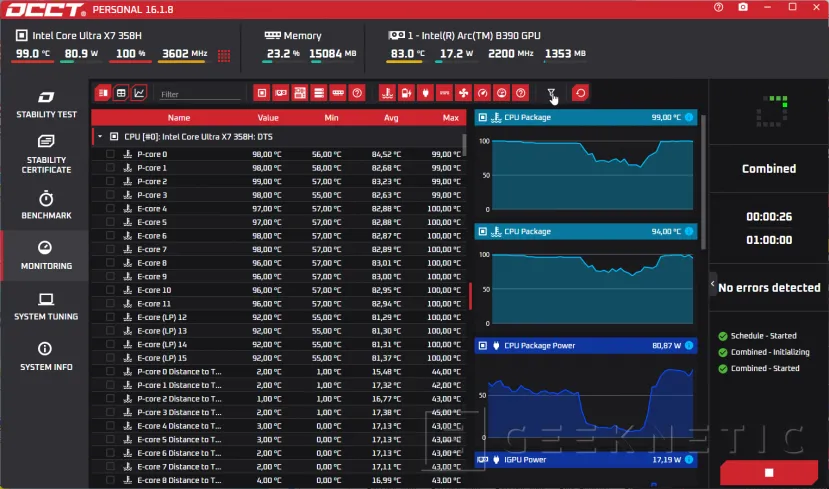Switch to graph-only view icon
The width and height of the screenshot is (829, 489).
click(x=138, y=93)
